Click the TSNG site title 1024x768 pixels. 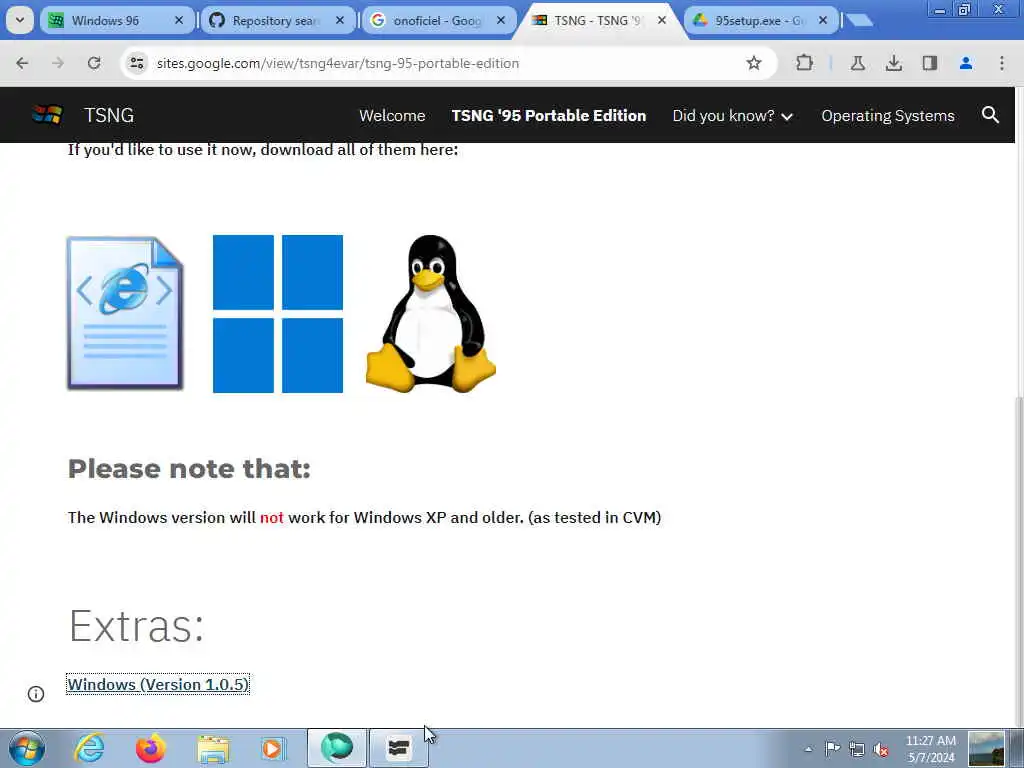pyautogui.click(x=109, y=116)
